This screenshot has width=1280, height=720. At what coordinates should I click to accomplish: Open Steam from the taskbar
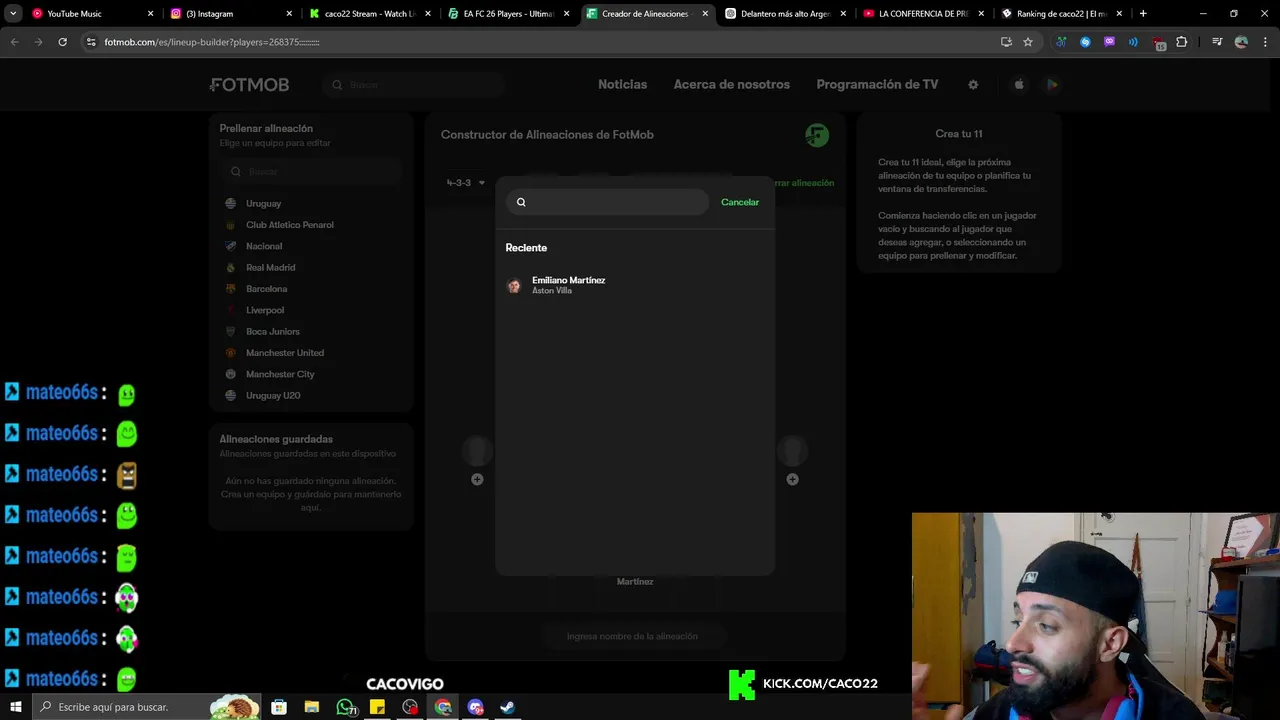pos(508,707)
